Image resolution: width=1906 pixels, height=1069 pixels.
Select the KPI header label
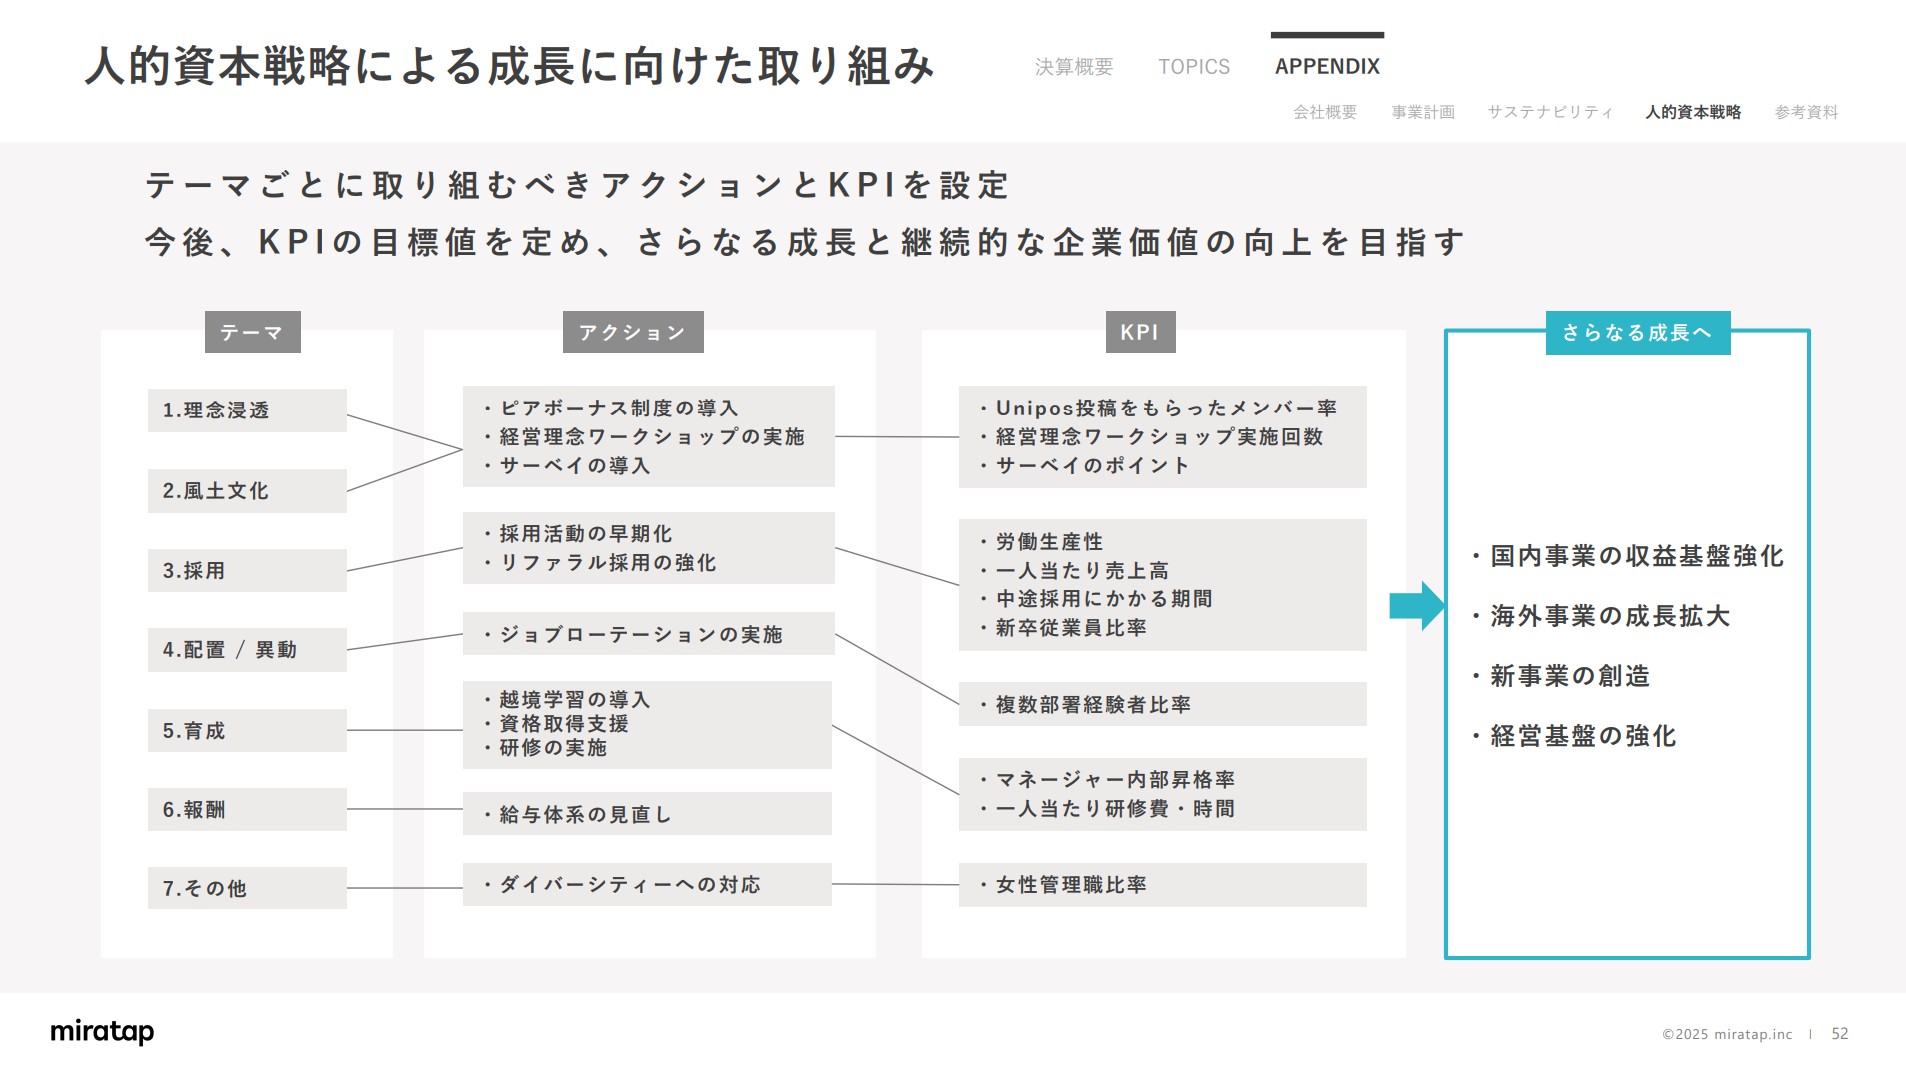(x=1139, y=331)
